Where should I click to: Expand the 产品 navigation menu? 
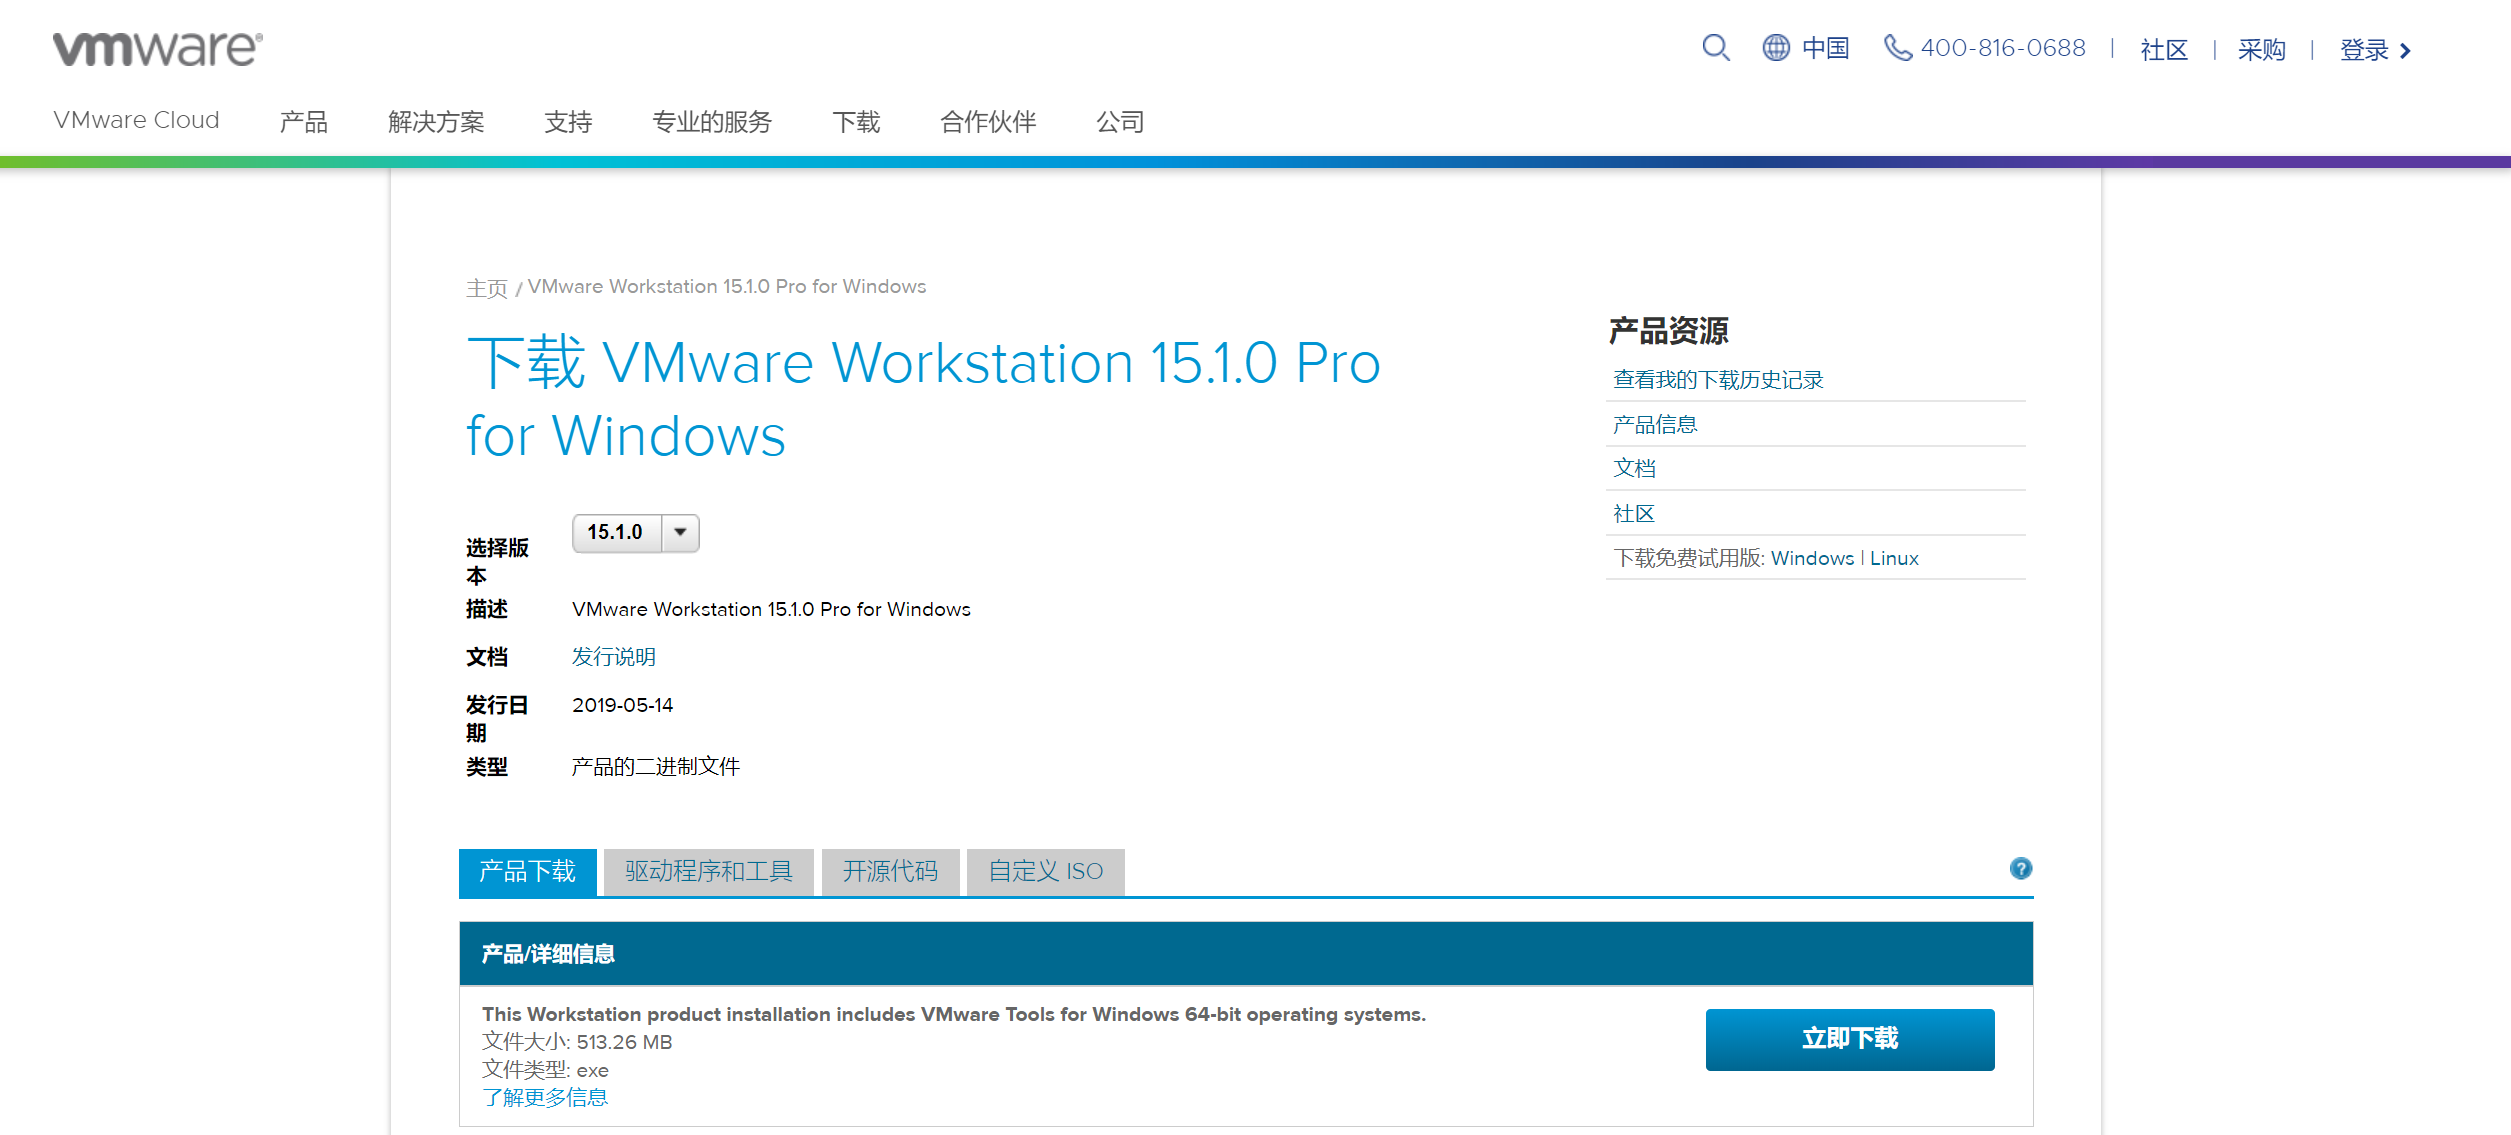tap(303, 122)
